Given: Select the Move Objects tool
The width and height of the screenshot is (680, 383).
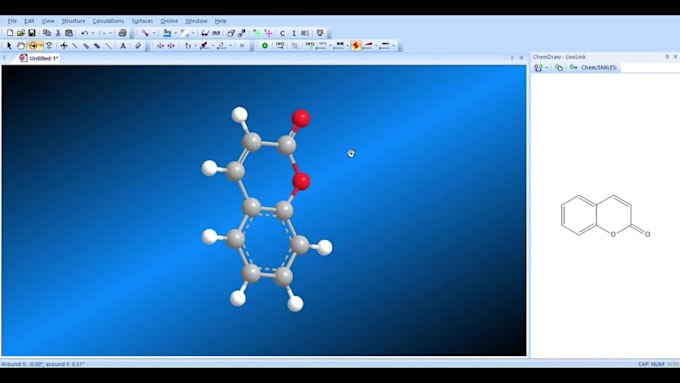Looking at the screenshot, I should [x=64, y=46].
